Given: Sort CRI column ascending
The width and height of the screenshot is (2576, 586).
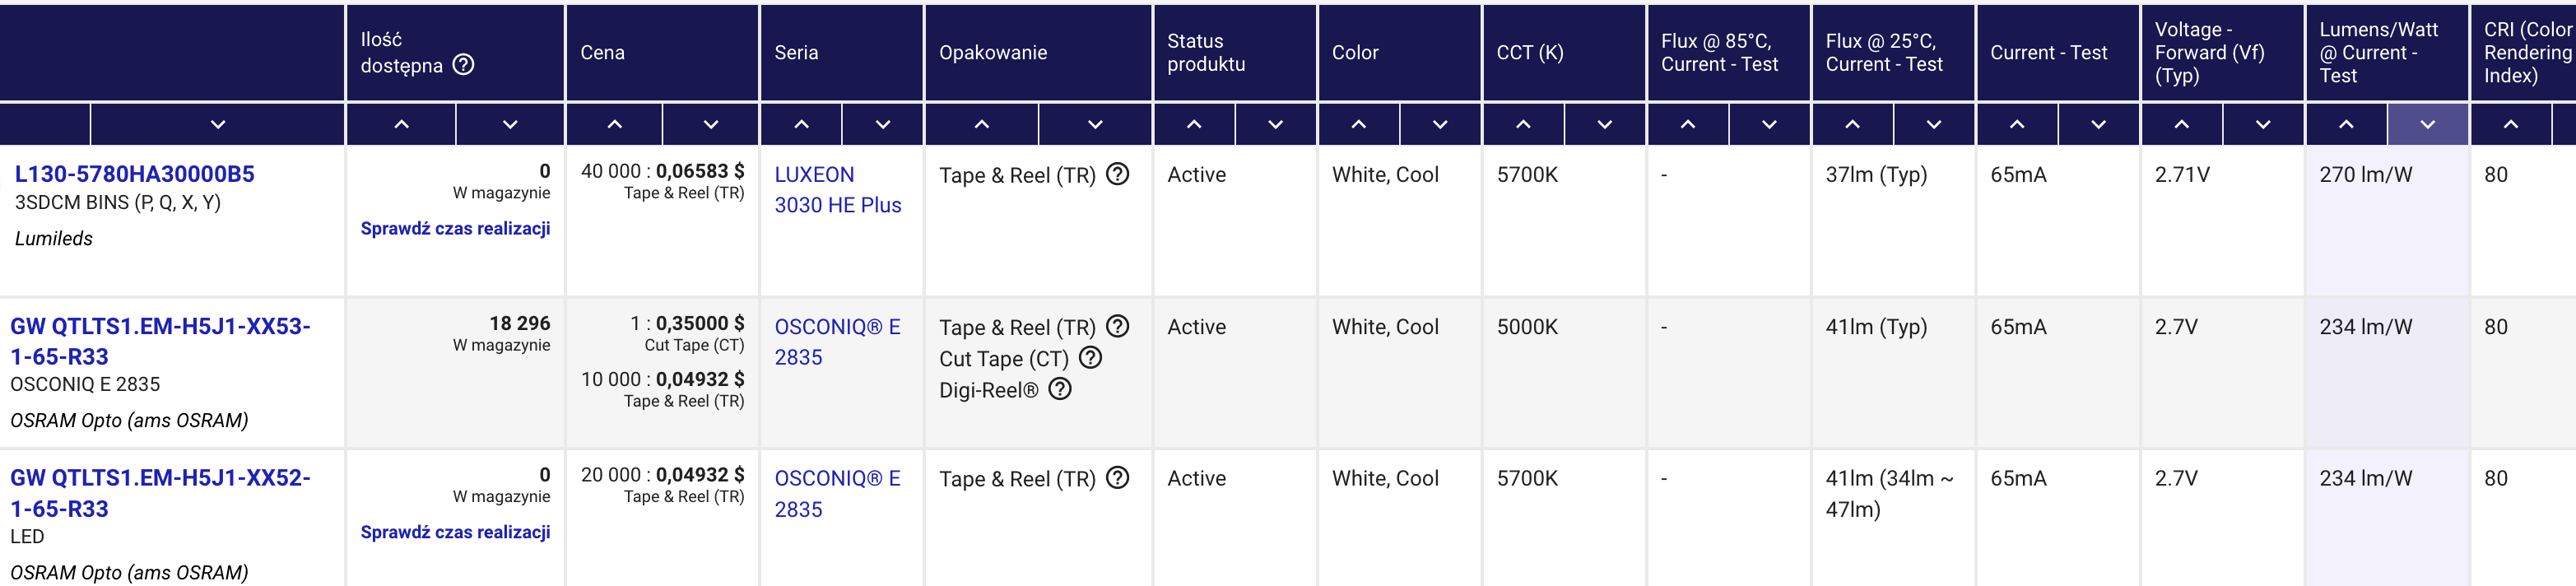Looking at the screenshot, I should tap(2510, 125).
